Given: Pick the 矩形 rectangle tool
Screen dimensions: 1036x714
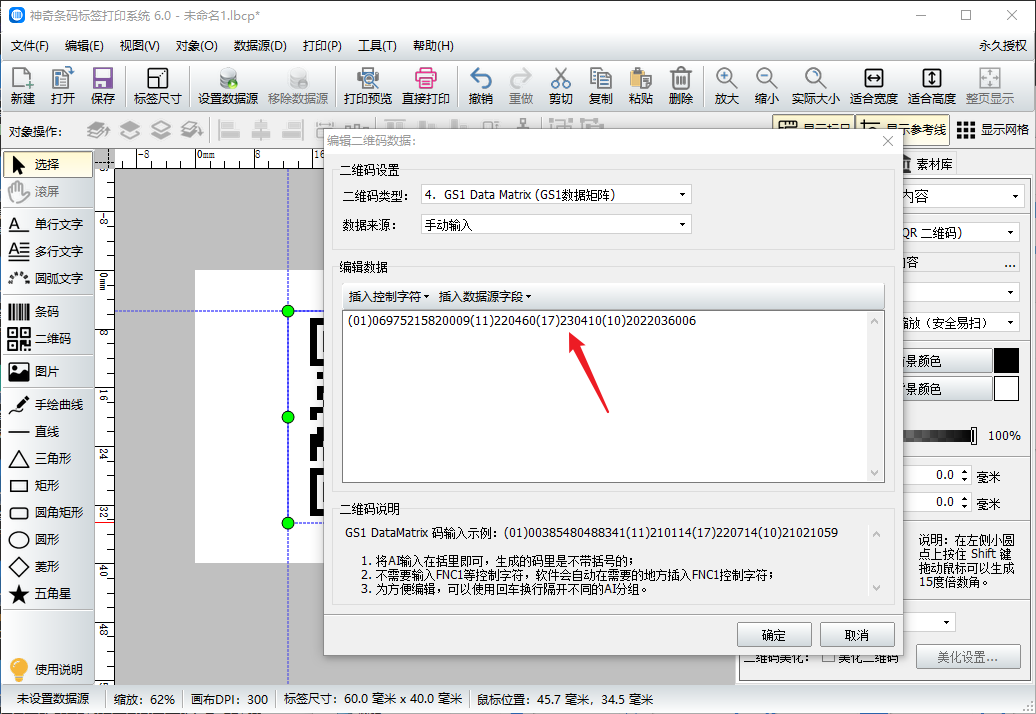Looking at the screenshot, I should coord(48,486).
